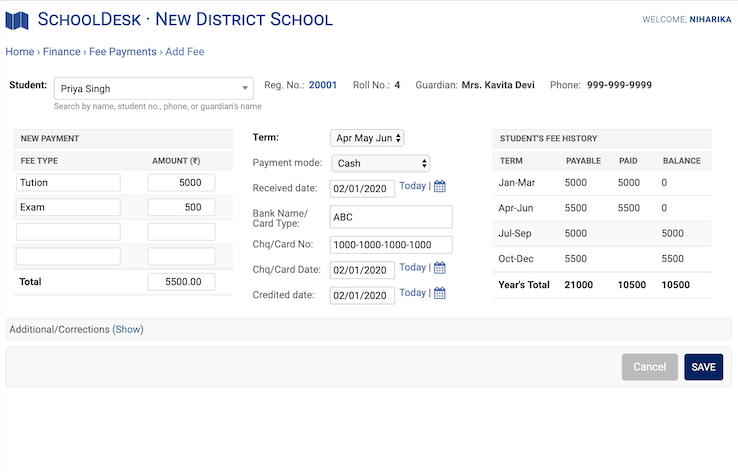Click the SchoolDesk book logo icon
Screen dimensions: 738x472
(x=18, y=19)
